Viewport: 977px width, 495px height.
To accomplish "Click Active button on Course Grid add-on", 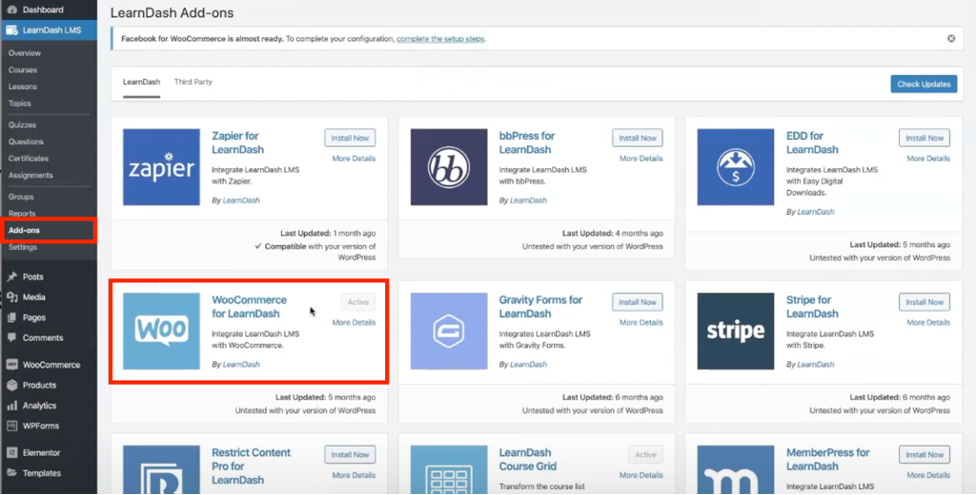I will tap(646, 454).
